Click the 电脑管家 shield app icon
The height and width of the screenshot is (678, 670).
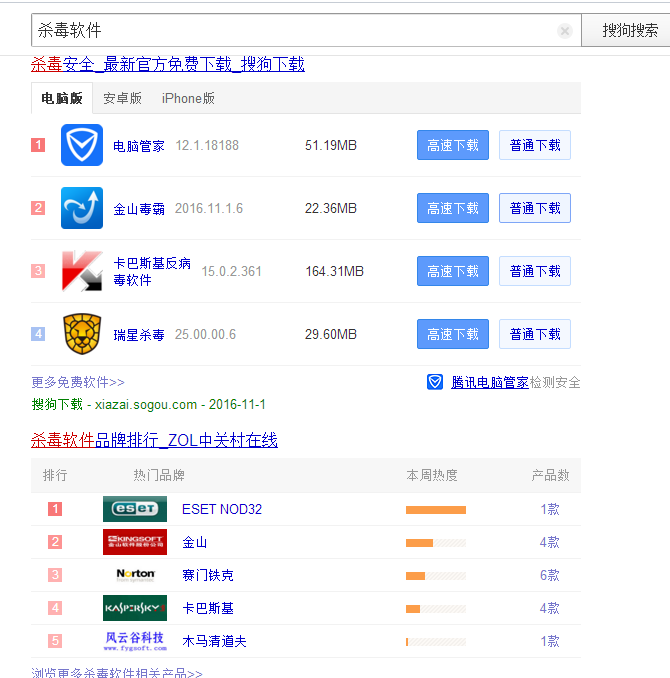pyautogui.click(x=82, y=145)
